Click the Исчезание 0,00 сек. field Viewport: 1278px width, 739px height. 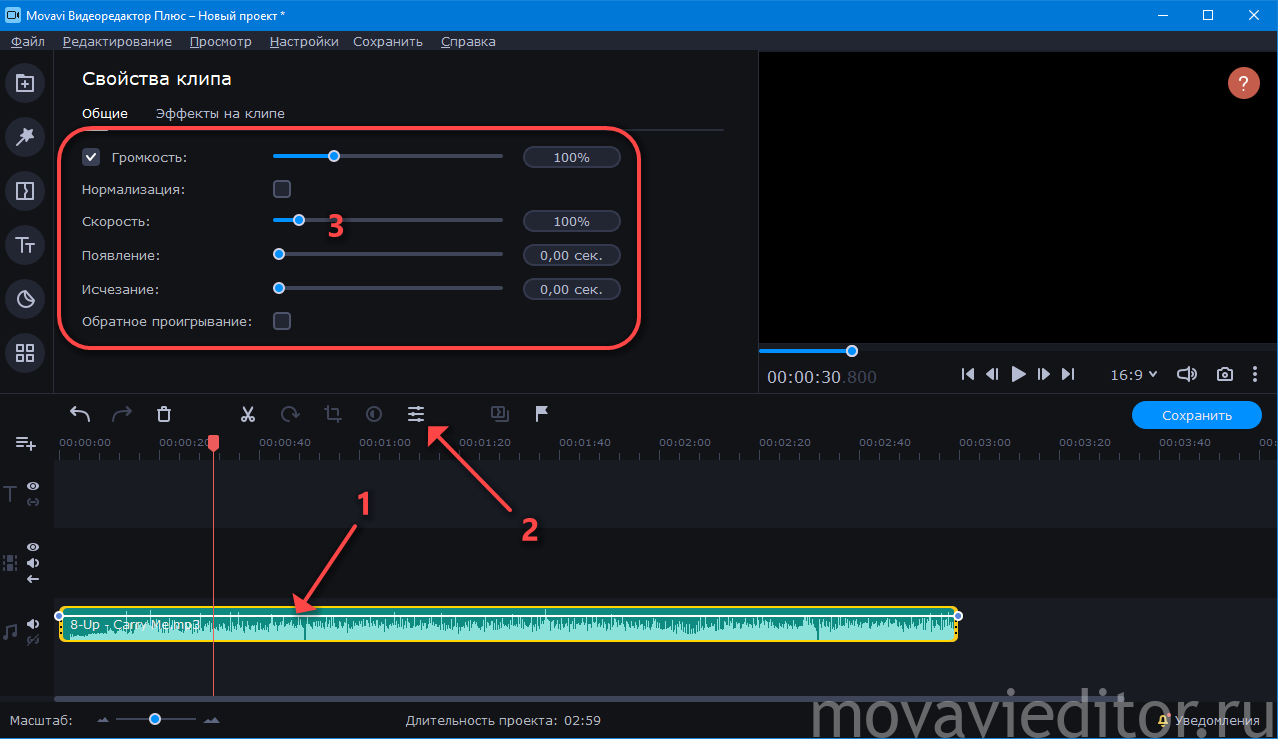572,289
